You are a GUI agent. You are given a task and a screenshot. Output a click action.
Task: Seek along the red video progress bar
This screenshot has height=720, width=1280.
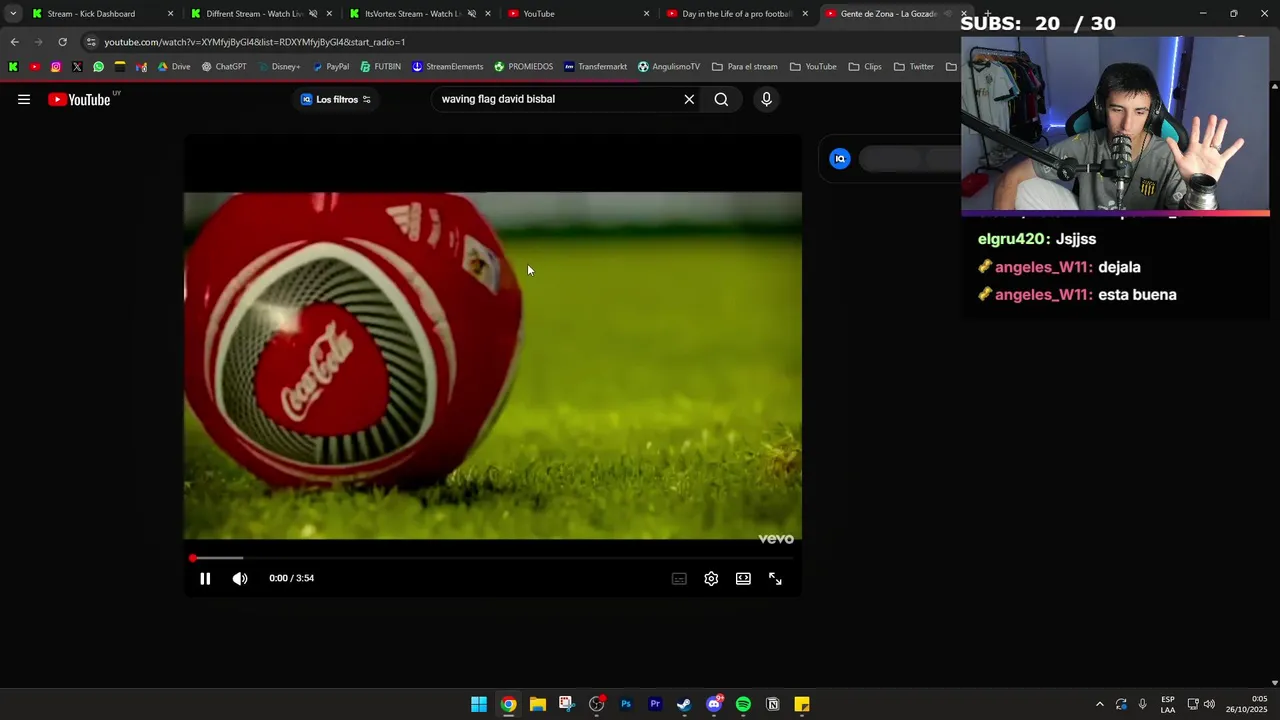coord(492,558)
